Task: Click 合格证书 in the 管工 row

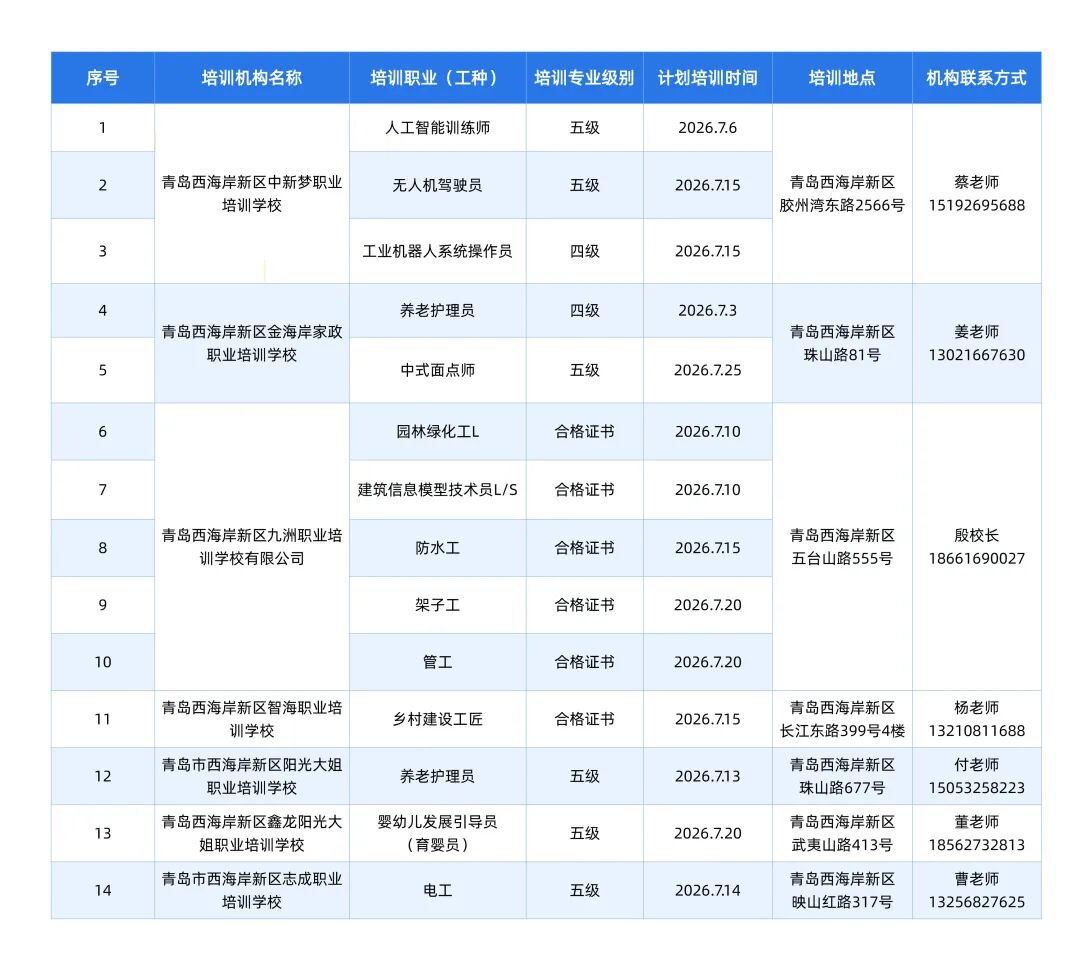Action: point(585,663)
